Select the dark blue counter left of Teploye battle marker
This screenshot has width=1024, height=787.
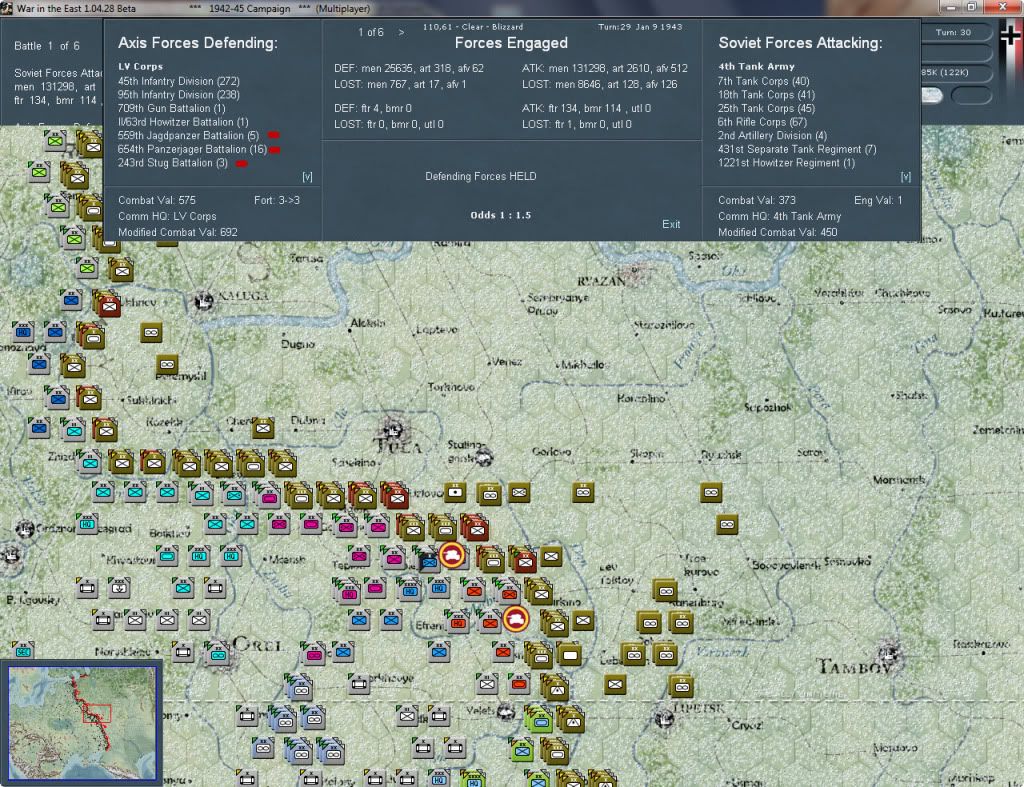point(428,560)
